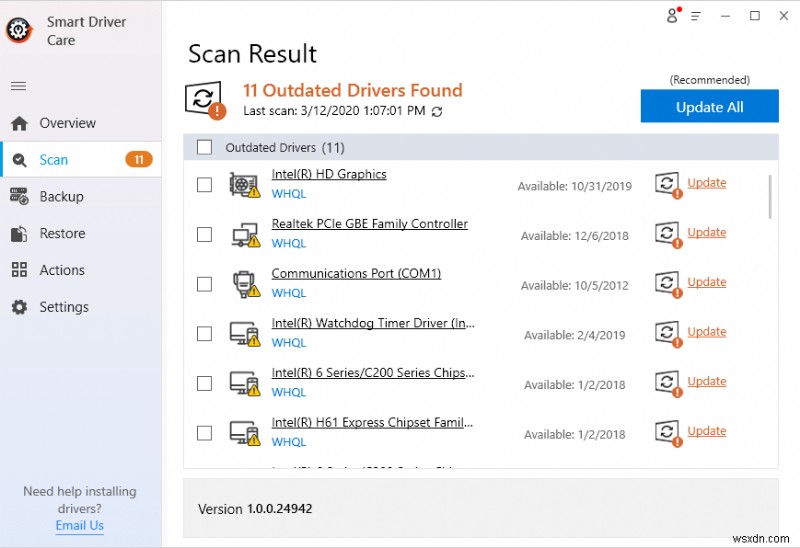Toggle the select-all Outdated Drivers checkbox
Image resolution: width=800 pixels, height=548 pixels.
click(204, 148)
